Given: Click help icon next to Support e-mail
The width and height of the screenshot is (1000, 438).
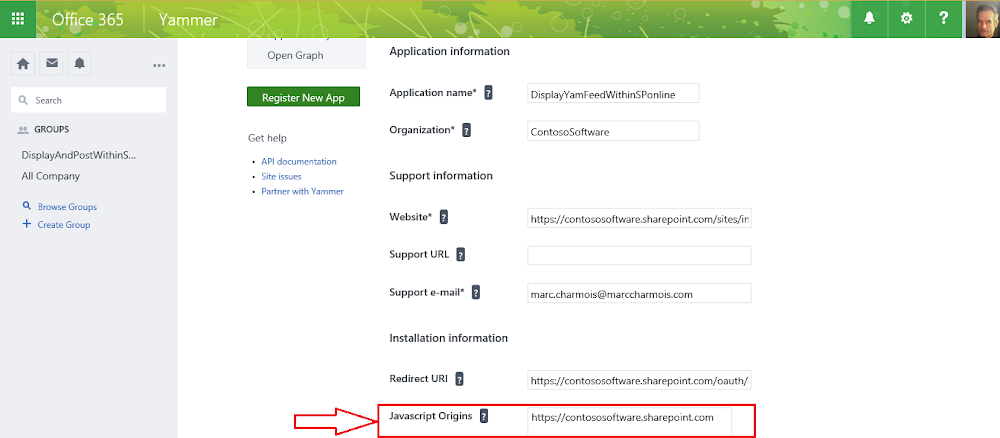Looking at the screenshot, I should 475,293.
